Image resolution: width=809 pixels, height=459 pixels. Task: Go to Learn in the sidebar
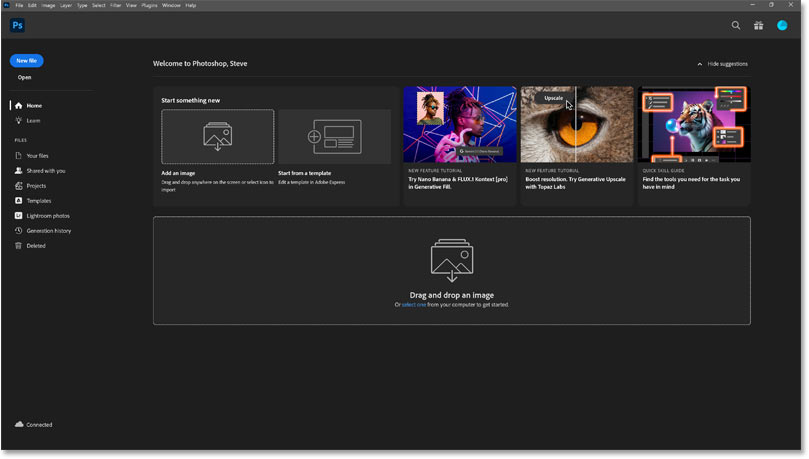(x=33, y=121)
